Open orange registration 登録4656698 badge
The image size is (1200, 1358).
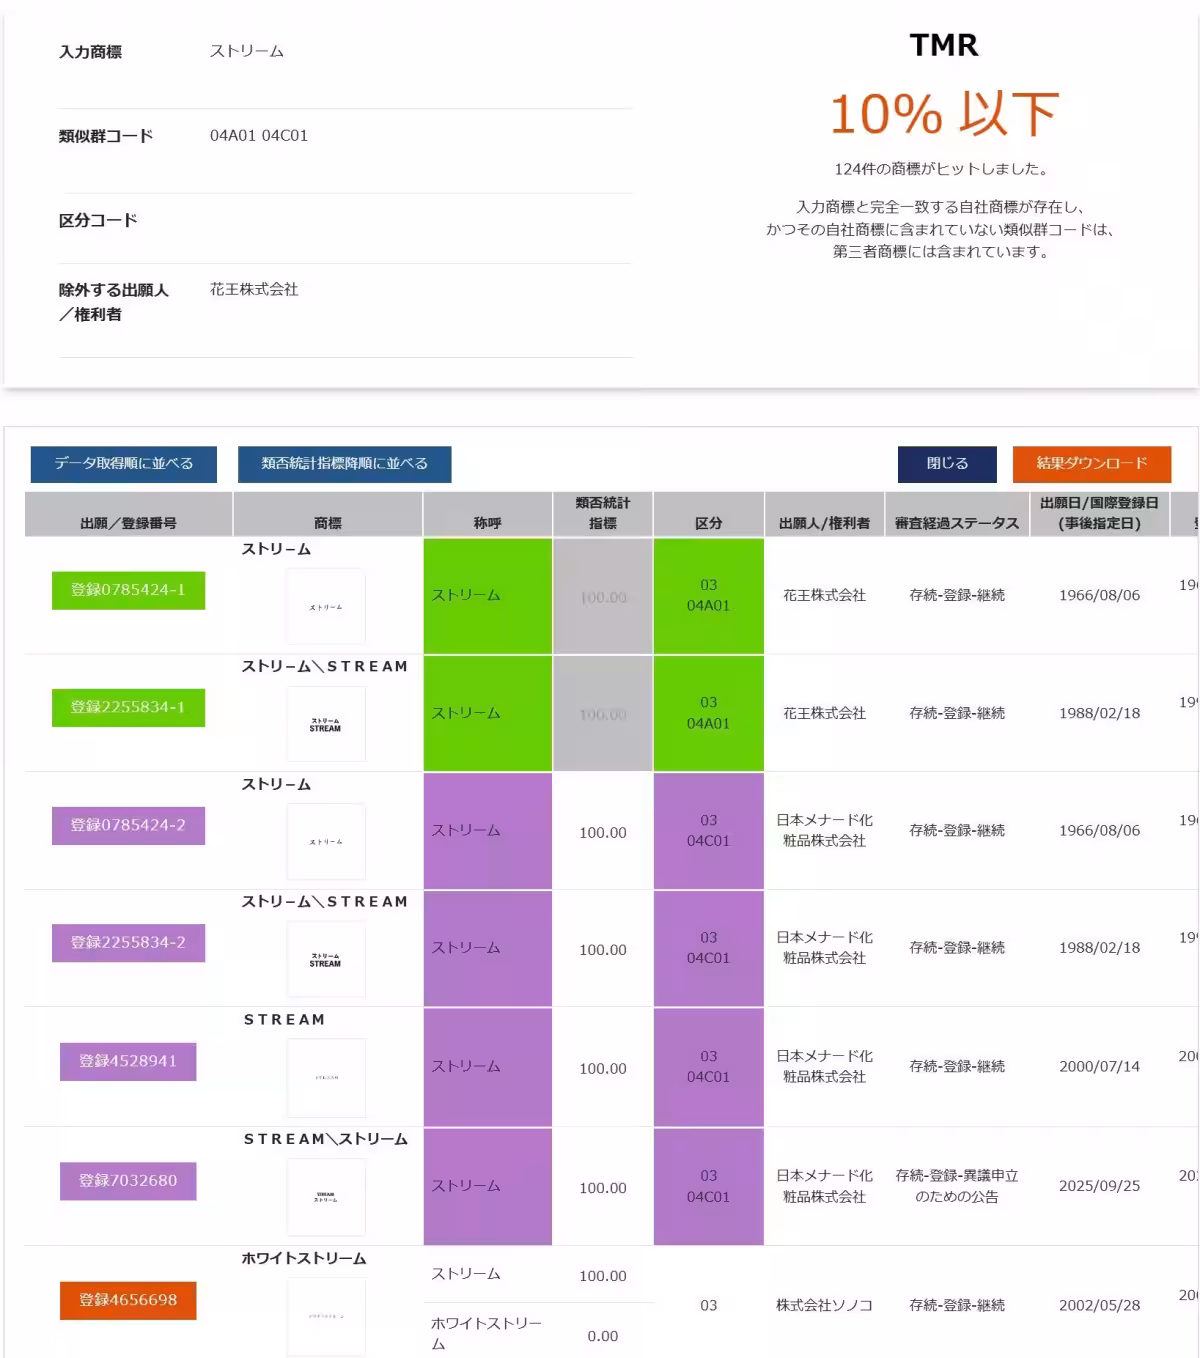coord(128,1300)
